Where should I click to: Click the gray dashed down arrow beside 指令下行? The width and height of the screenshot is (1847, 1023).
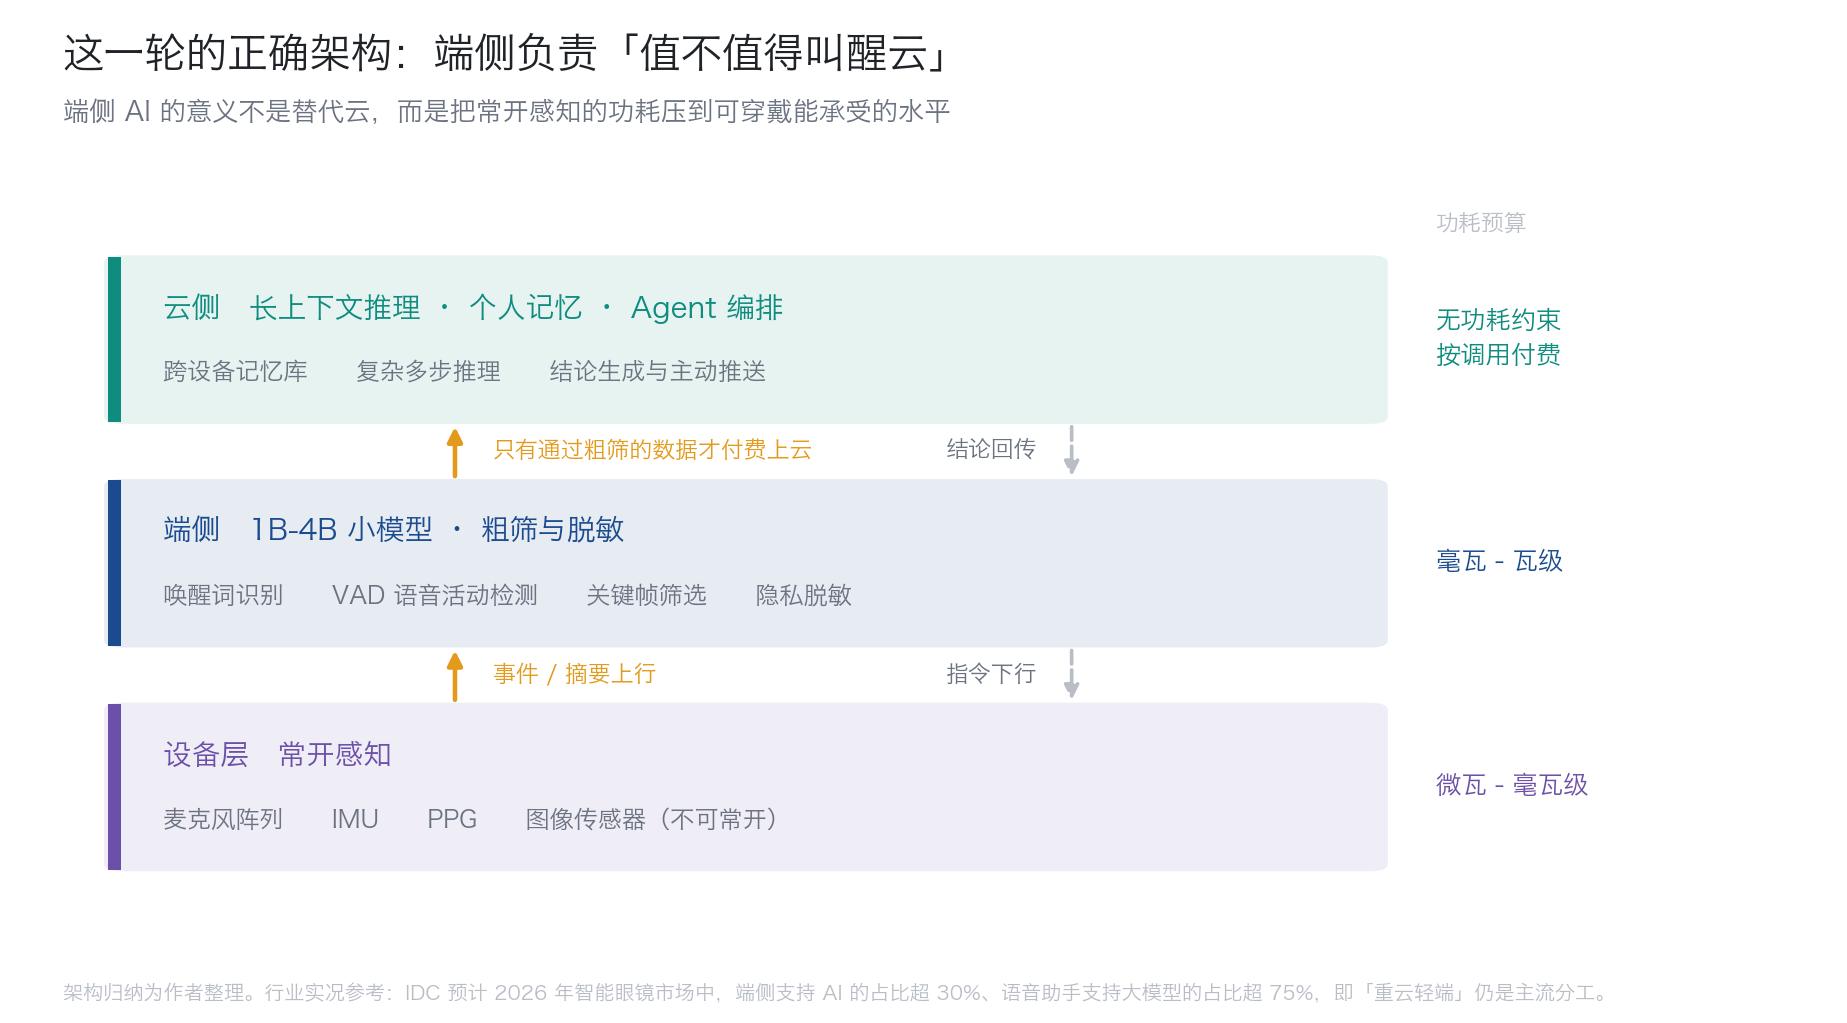pyautogui.click(x=1071, y=674)
